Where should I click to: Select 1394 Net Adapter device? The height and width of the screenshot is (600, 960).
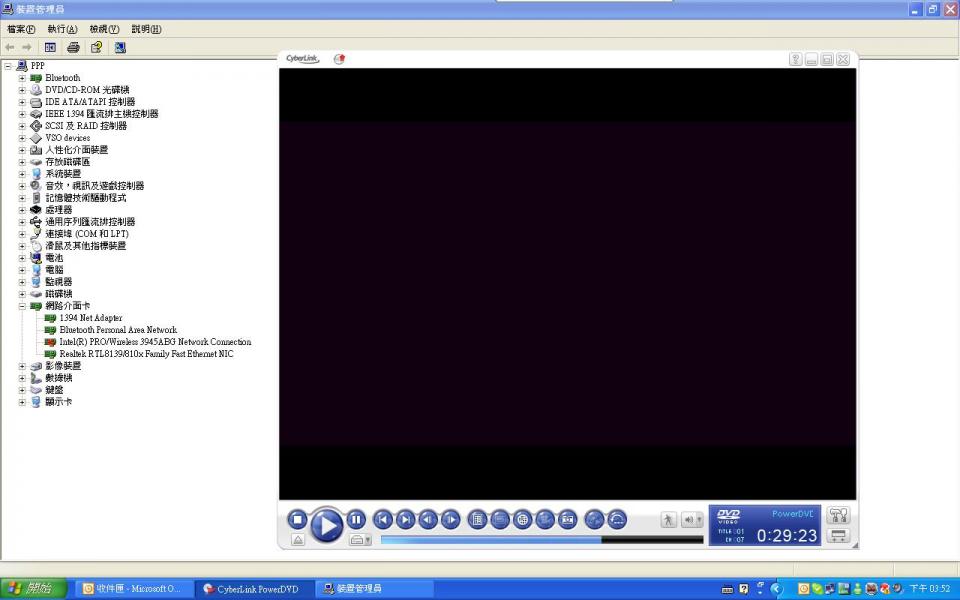[91, 318]
